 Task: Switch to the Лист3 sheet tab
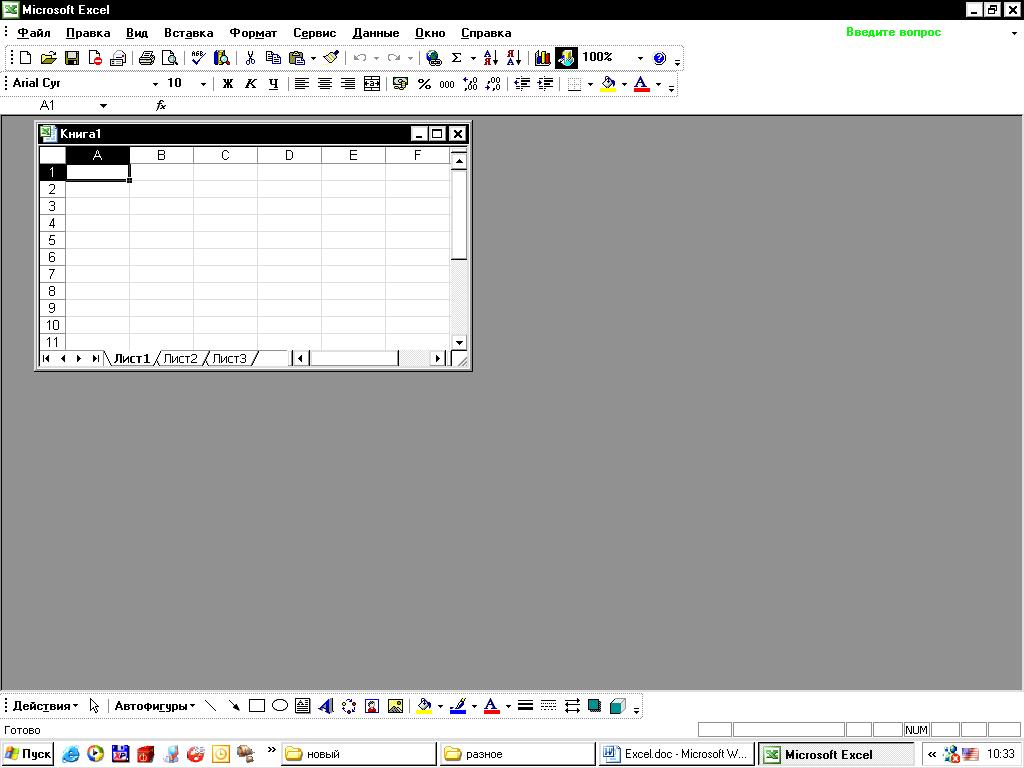pos(230,359)
